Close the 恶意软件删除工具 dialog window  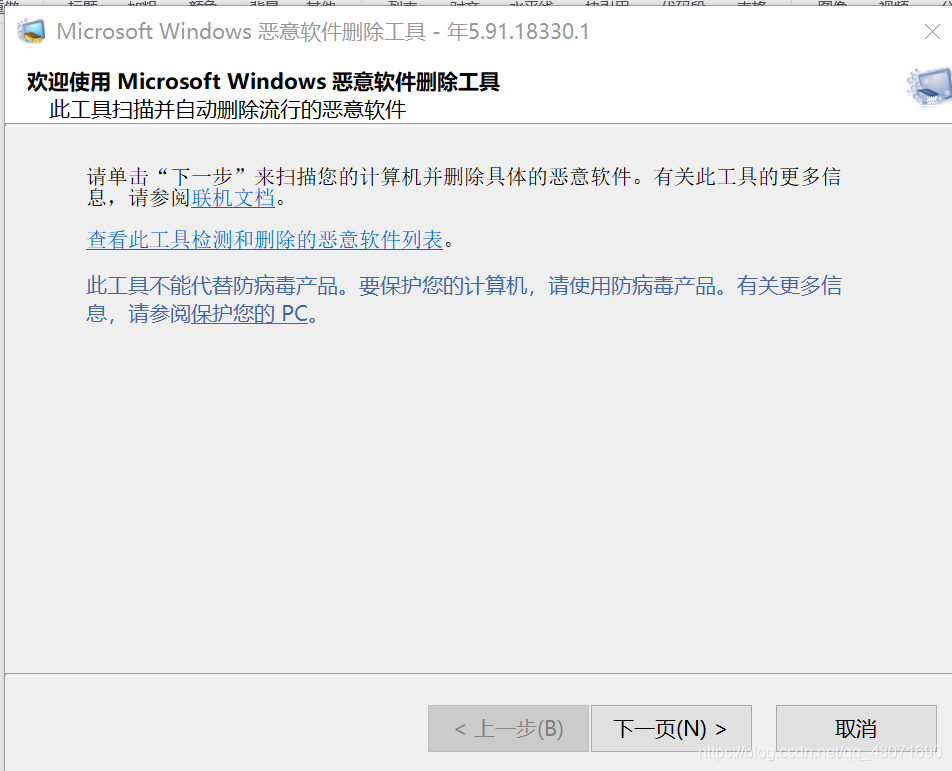(x=932, y=32)
